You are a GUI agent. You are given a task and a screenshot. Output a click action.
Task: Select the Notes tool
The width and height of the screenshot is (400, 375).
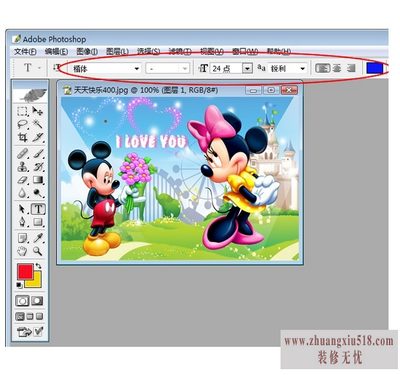[x=22, y=238]
